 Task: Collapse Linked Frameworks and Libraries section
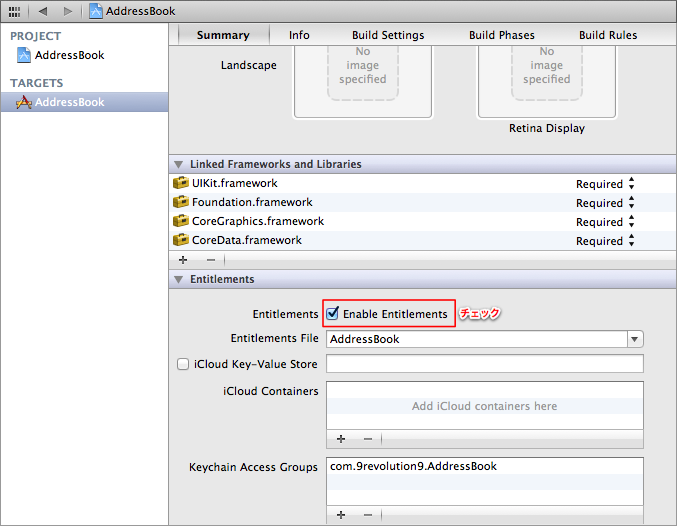coord(178,165)
